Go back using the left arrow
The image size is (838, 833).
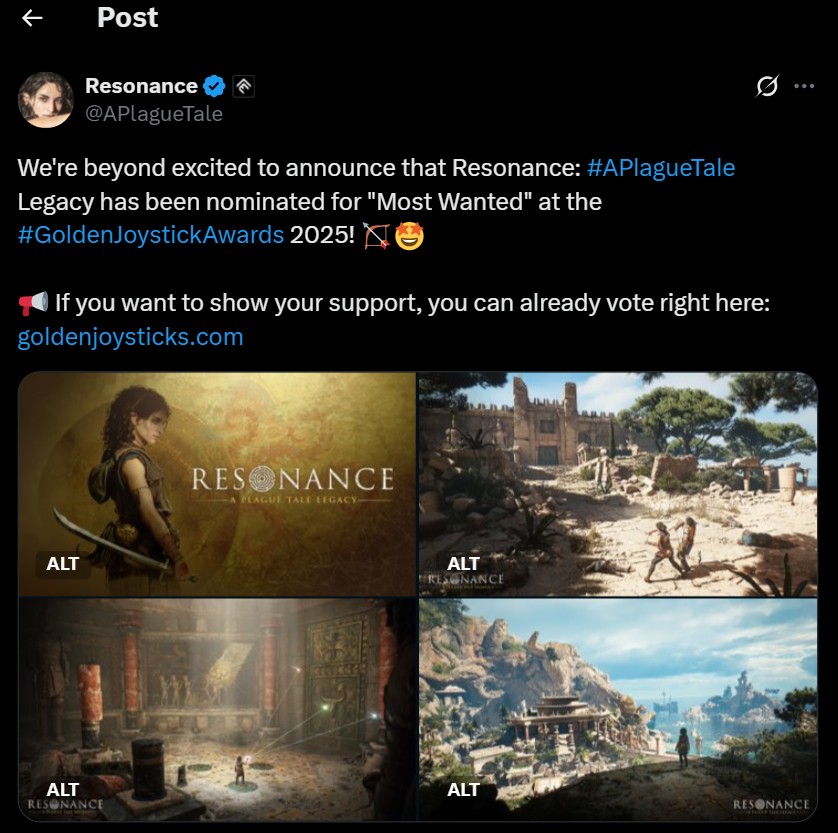click(32, 18)
